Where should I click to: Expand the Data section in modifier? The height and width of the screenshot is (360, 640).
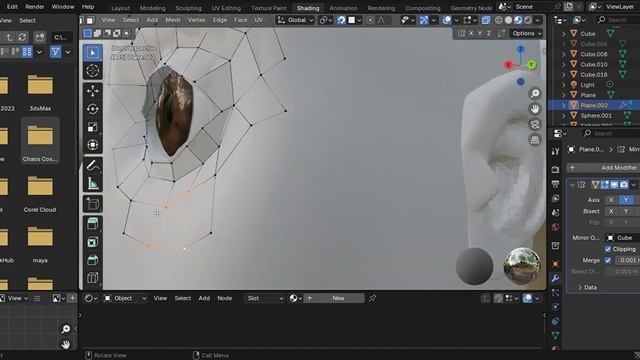point(580,287)
